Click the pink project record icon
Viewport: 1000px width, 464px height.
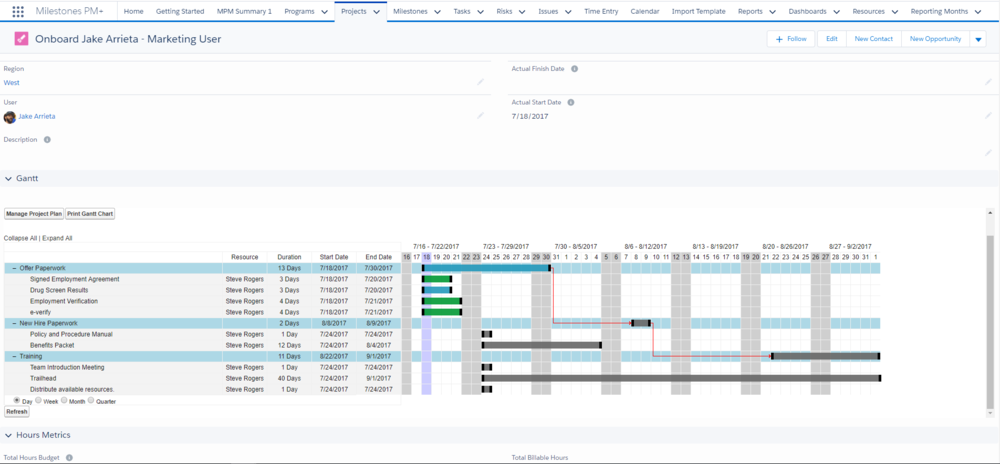tap(21, 39)
